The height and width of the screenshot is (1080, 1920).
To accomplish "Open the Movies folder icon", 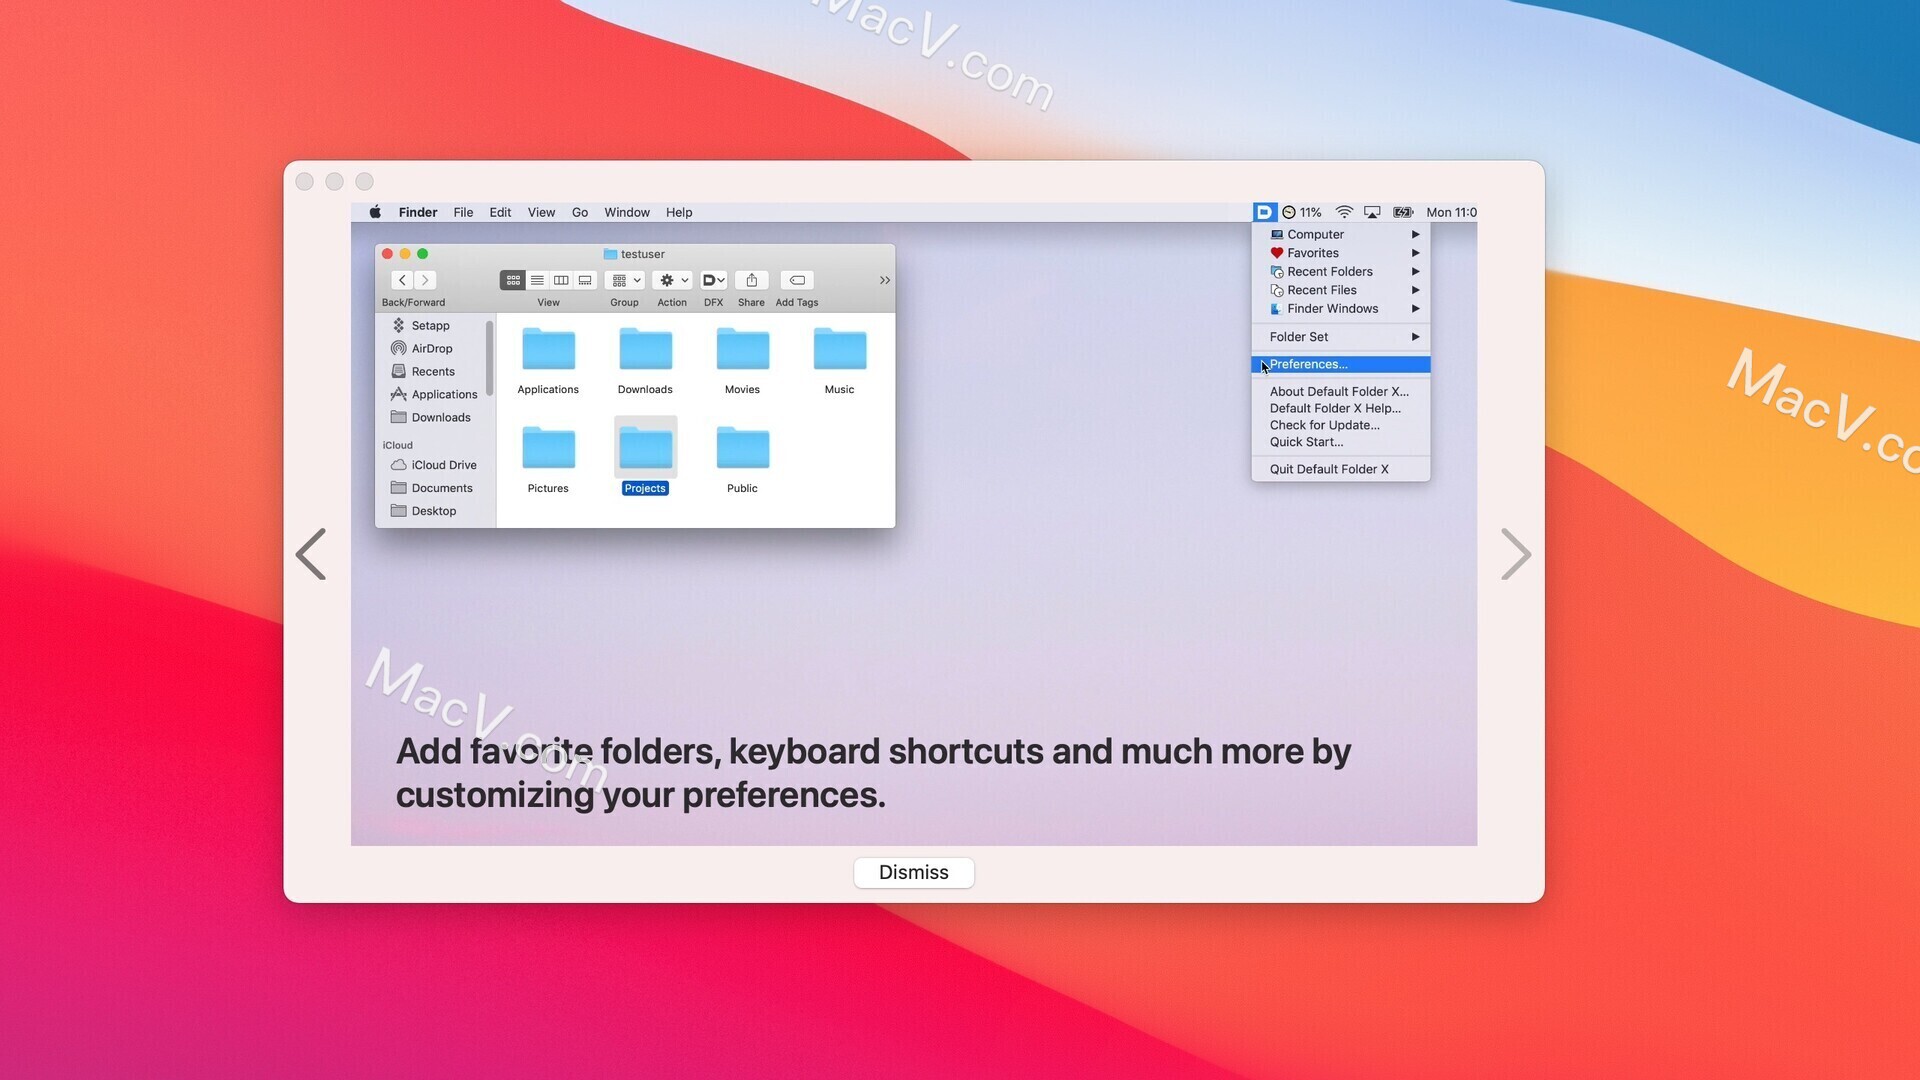I will [742, 350].
